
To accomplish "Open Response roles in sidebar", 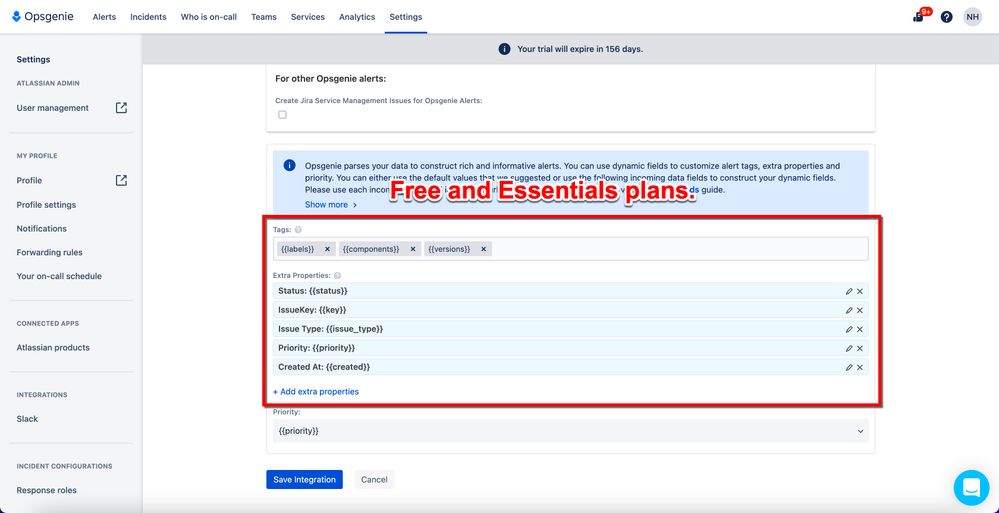I will click(47, 490).
